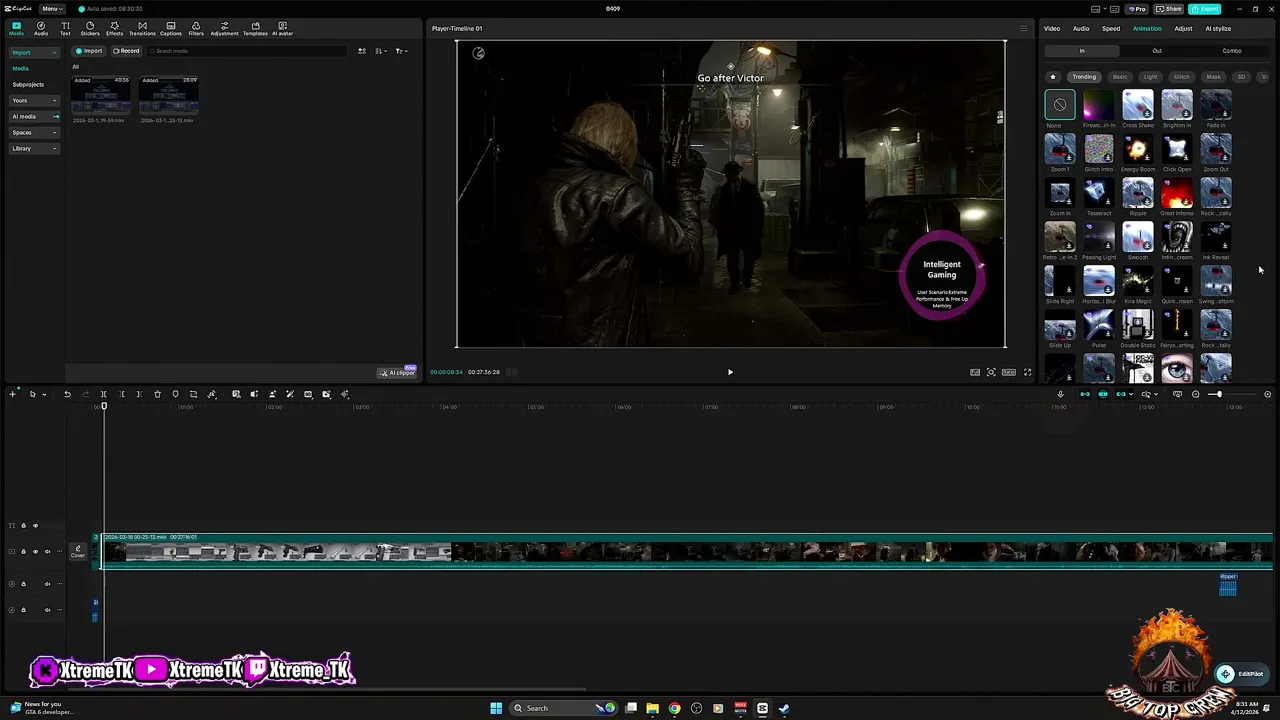The image size is (1280, 720).
Task: Open the Filters panel
Action: coord(196,28)
